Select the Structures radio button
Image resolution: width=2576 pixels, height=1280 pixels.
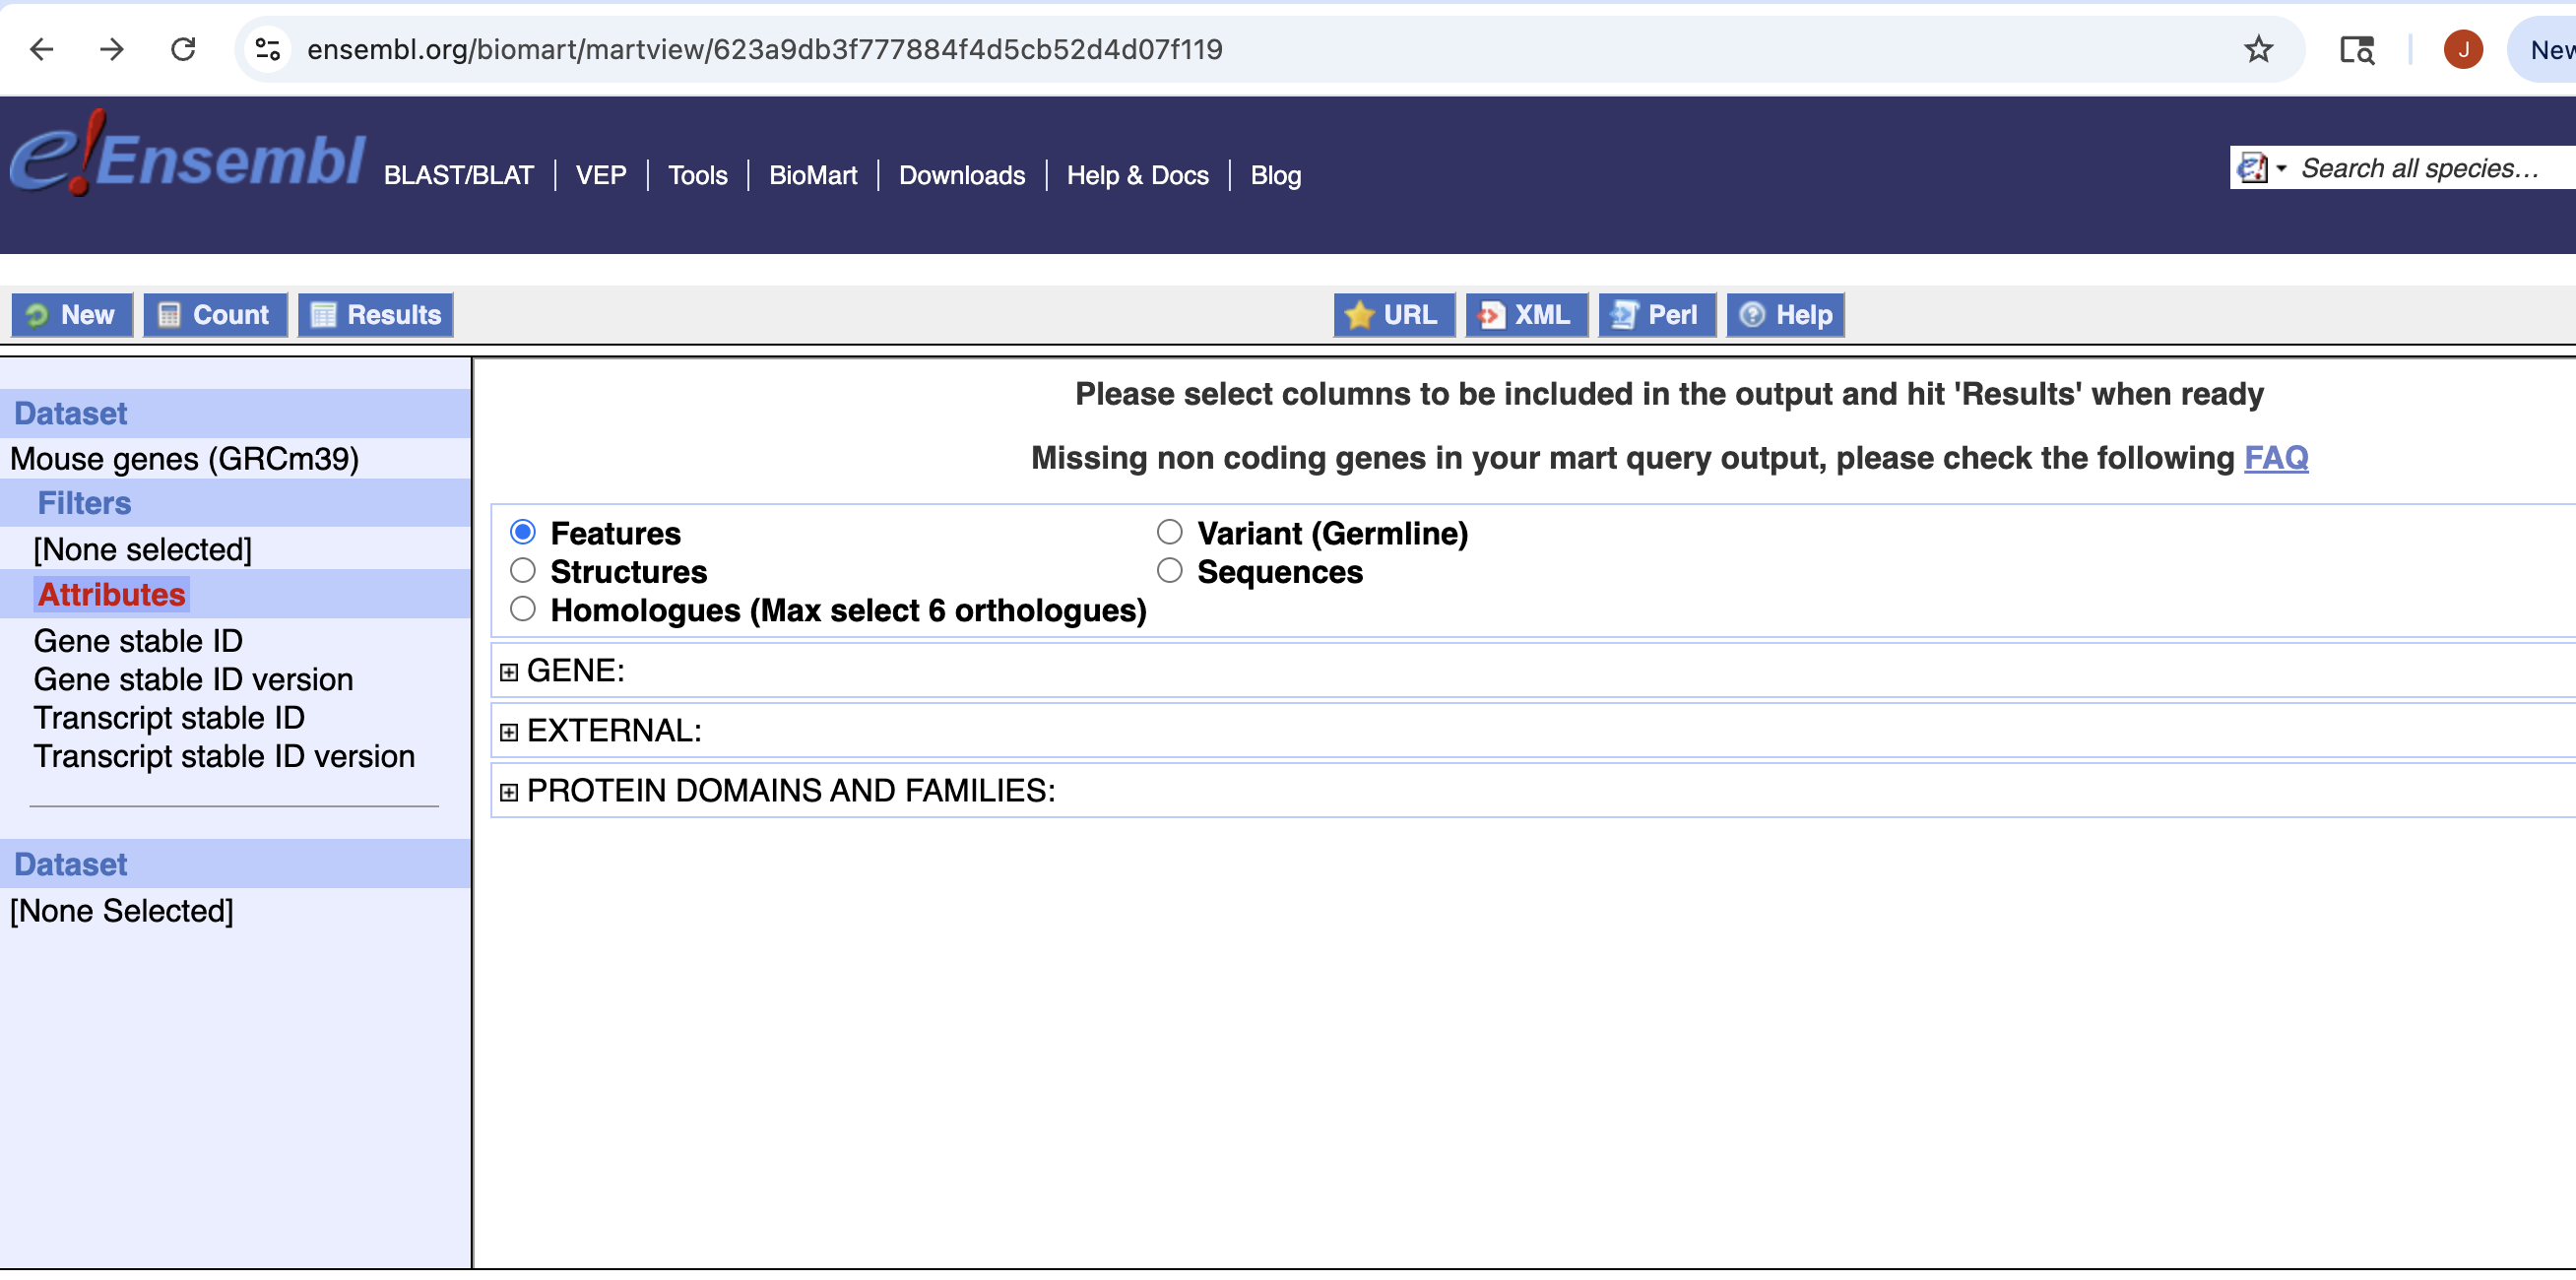pyautogui.click(x=523, y=571)
